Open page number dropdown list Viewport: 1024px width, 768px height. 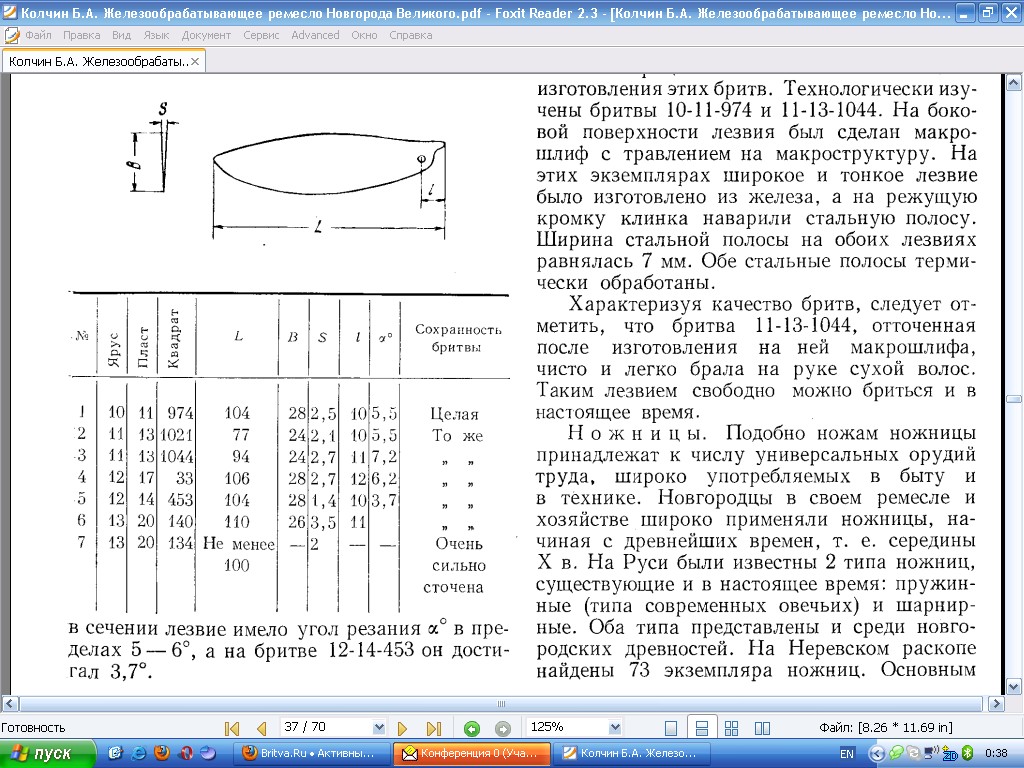(x=379, y=728)
